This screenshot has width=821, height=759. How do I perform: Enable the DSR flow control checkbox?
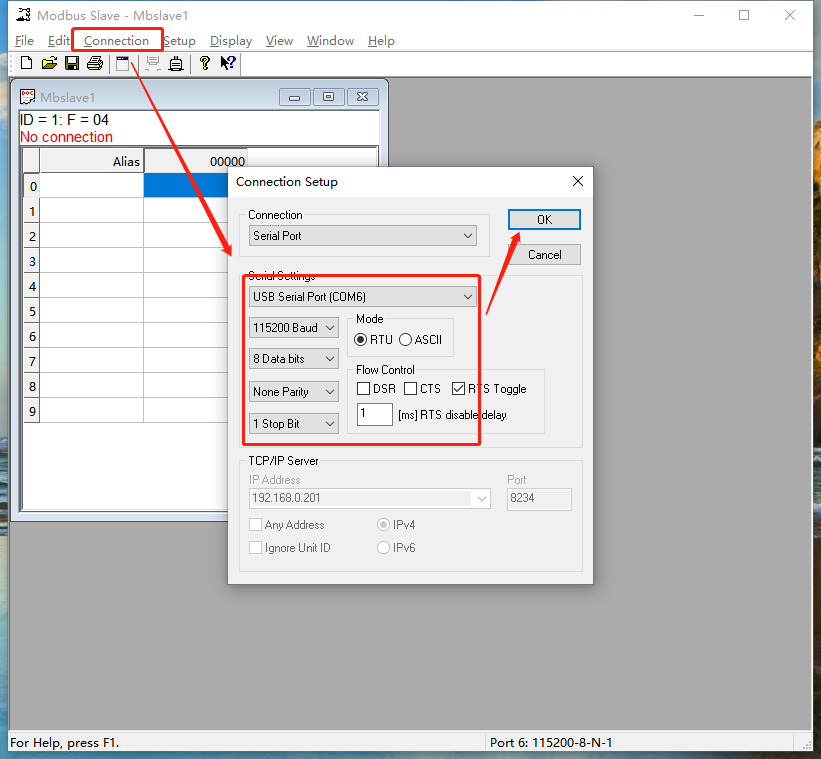(364, 389)
